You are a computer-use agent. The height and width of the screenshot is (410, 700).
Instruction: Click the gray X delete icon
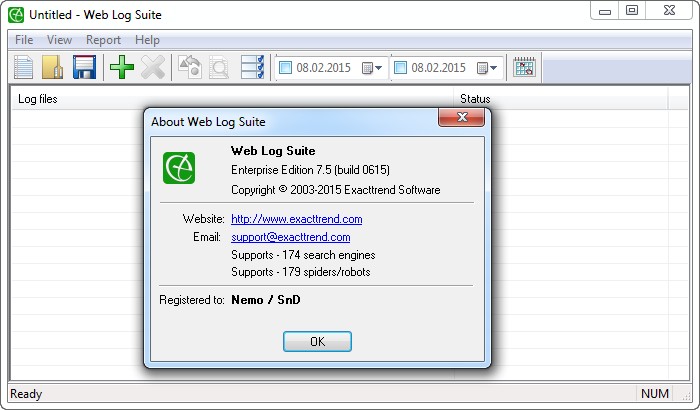[153, 67]
